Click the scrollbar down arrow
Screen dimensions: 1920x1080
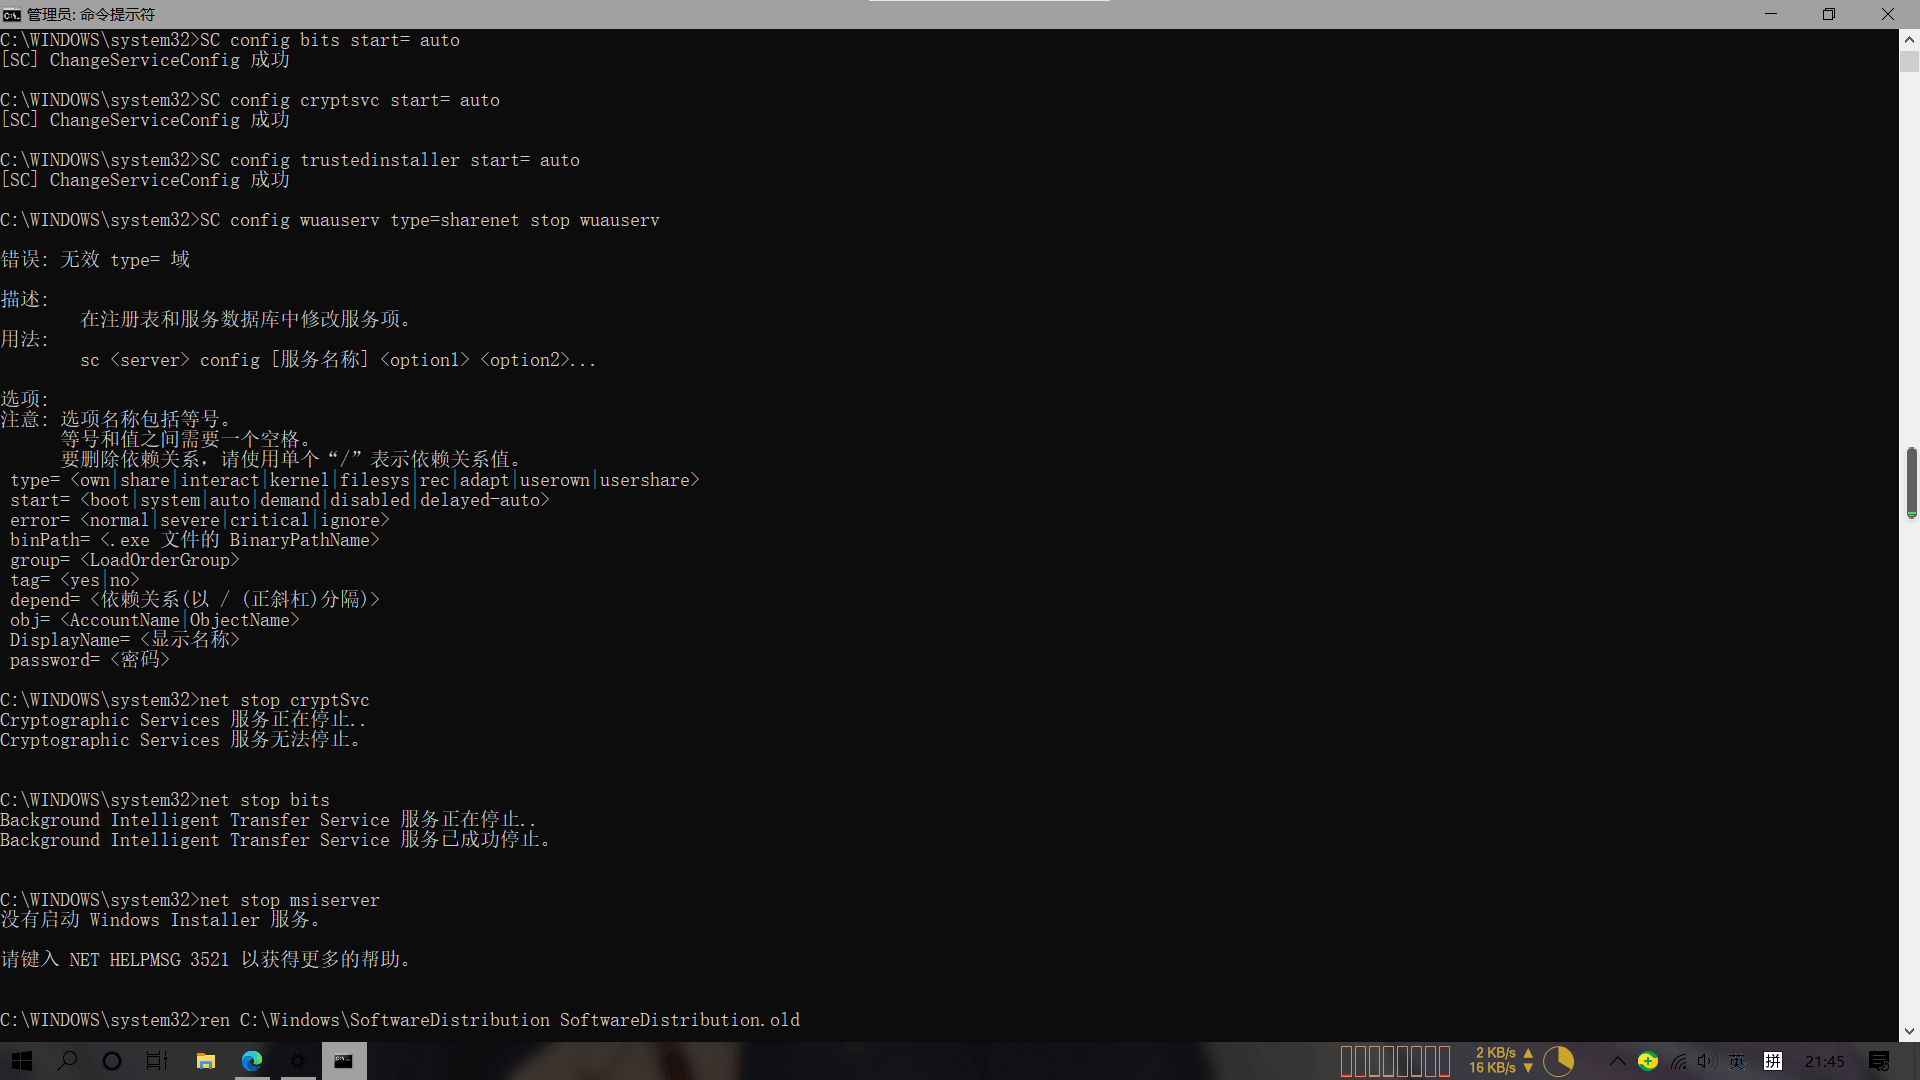click(x=1909, y=1031)
